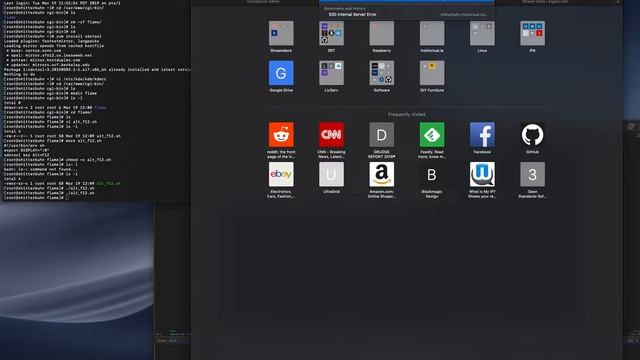Click the drwxr-xr-x flame directory listing line in terminal
The height and width of the screenshot is (360, 640).
pyautogui.click(x=55, y=107)
